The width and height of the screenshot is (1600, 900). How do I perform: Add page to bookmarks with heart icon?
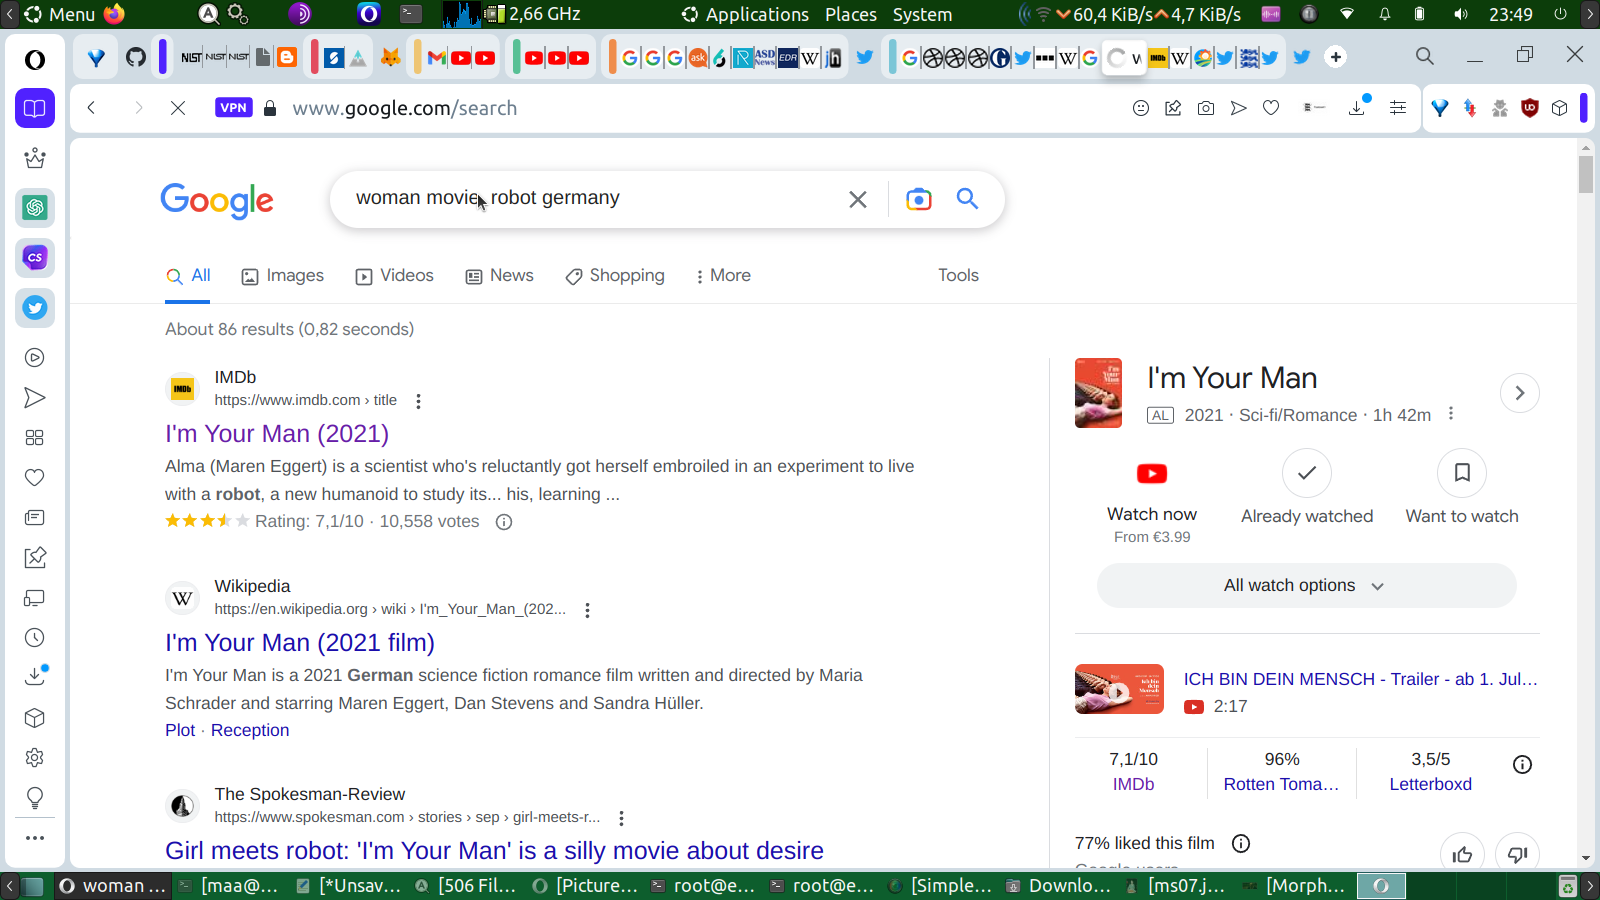(x=1271, y=108)
